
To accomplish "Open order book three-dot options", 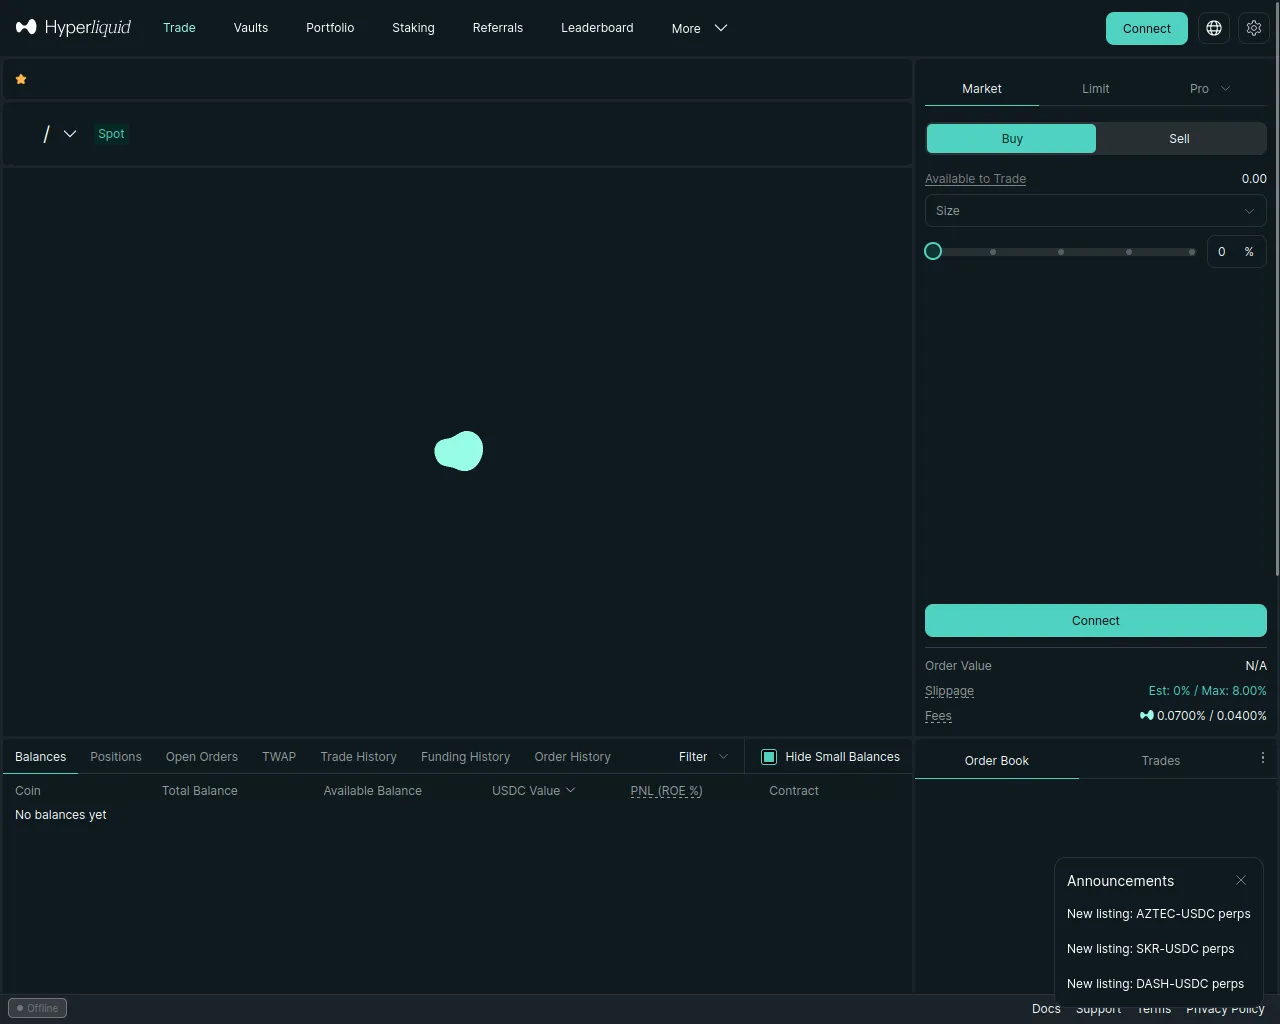I will [1262, 758].
